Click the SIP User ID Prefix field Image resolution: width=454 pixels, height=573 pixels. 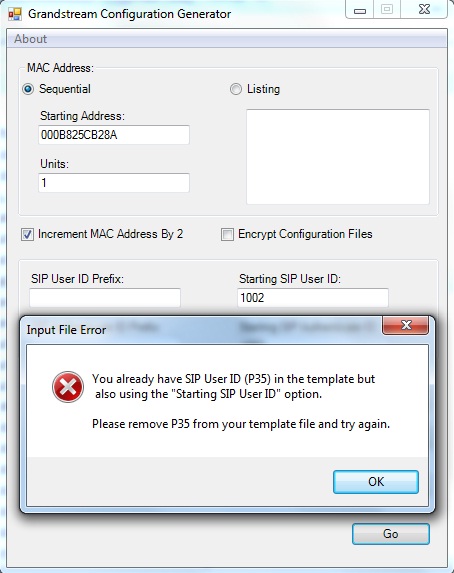105,298
